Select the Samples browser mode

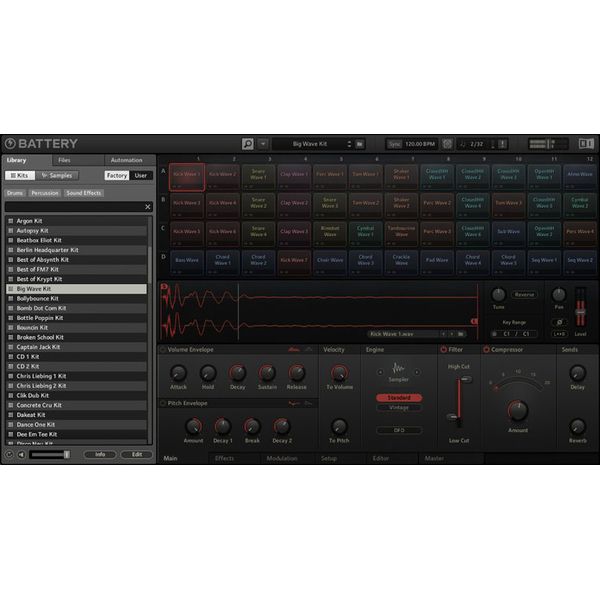(x=57, y=176)
